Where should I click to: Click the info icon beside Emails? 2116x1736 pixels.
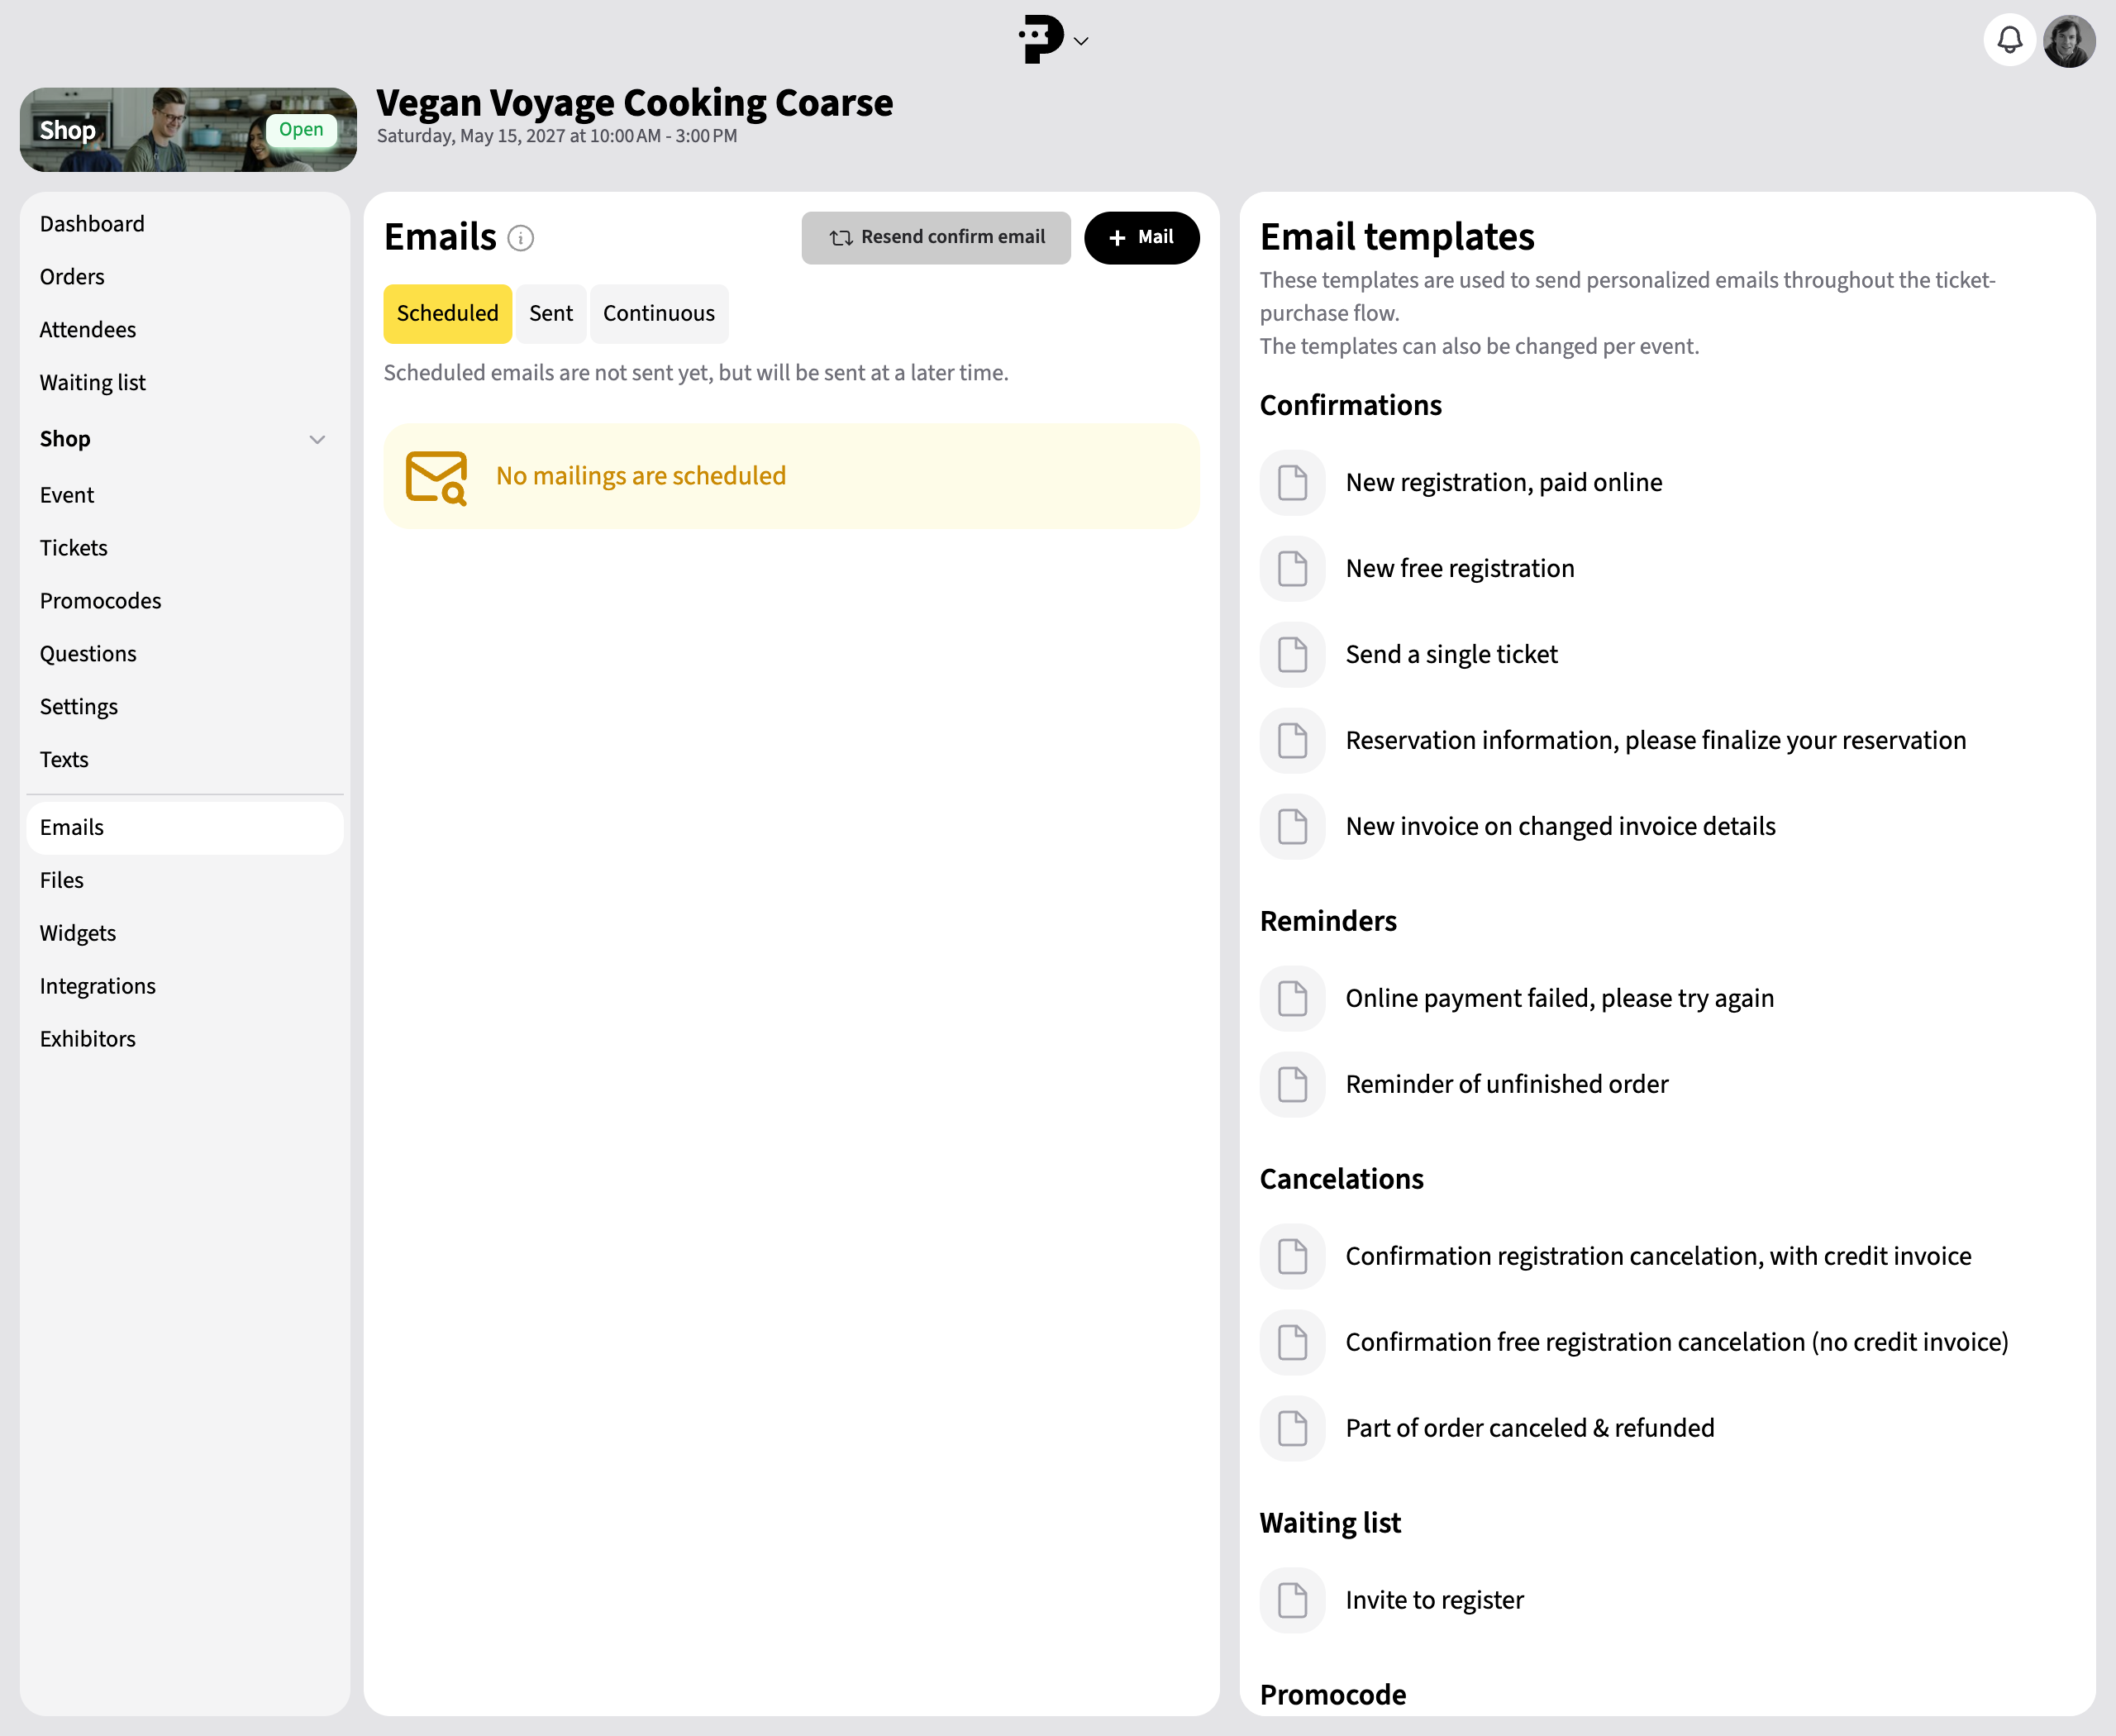click(x=520, y=238)
